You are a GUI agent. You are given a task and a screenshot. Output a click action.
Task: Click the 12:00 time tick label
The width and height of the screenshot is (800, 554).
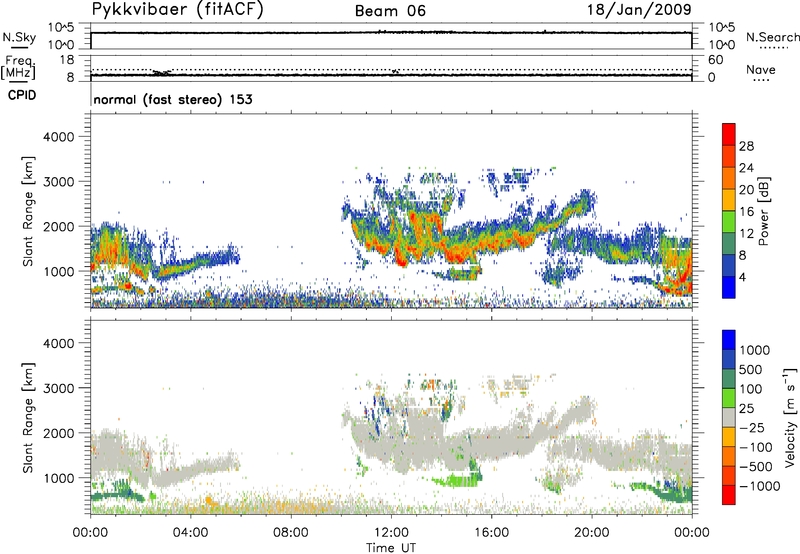pos(391,533)
